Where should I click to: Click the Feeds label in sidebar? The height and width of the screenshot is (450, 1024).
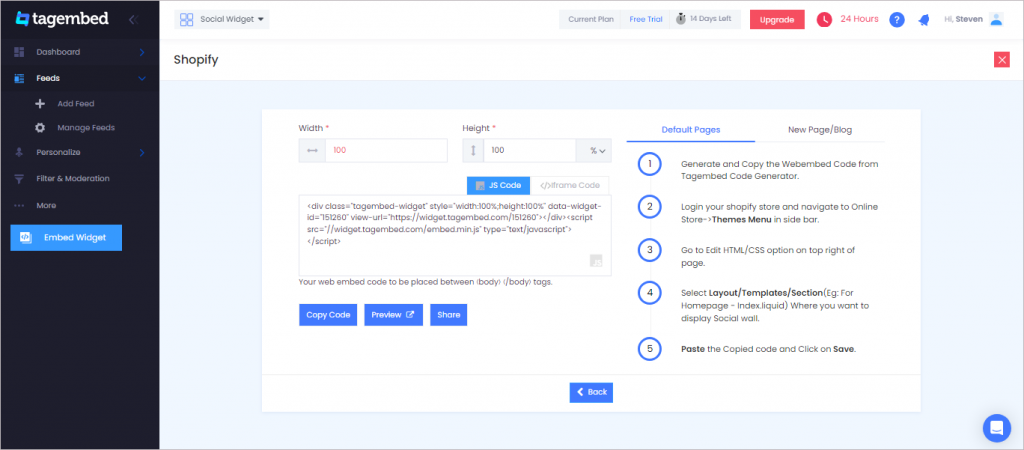[x=48, y=78]
